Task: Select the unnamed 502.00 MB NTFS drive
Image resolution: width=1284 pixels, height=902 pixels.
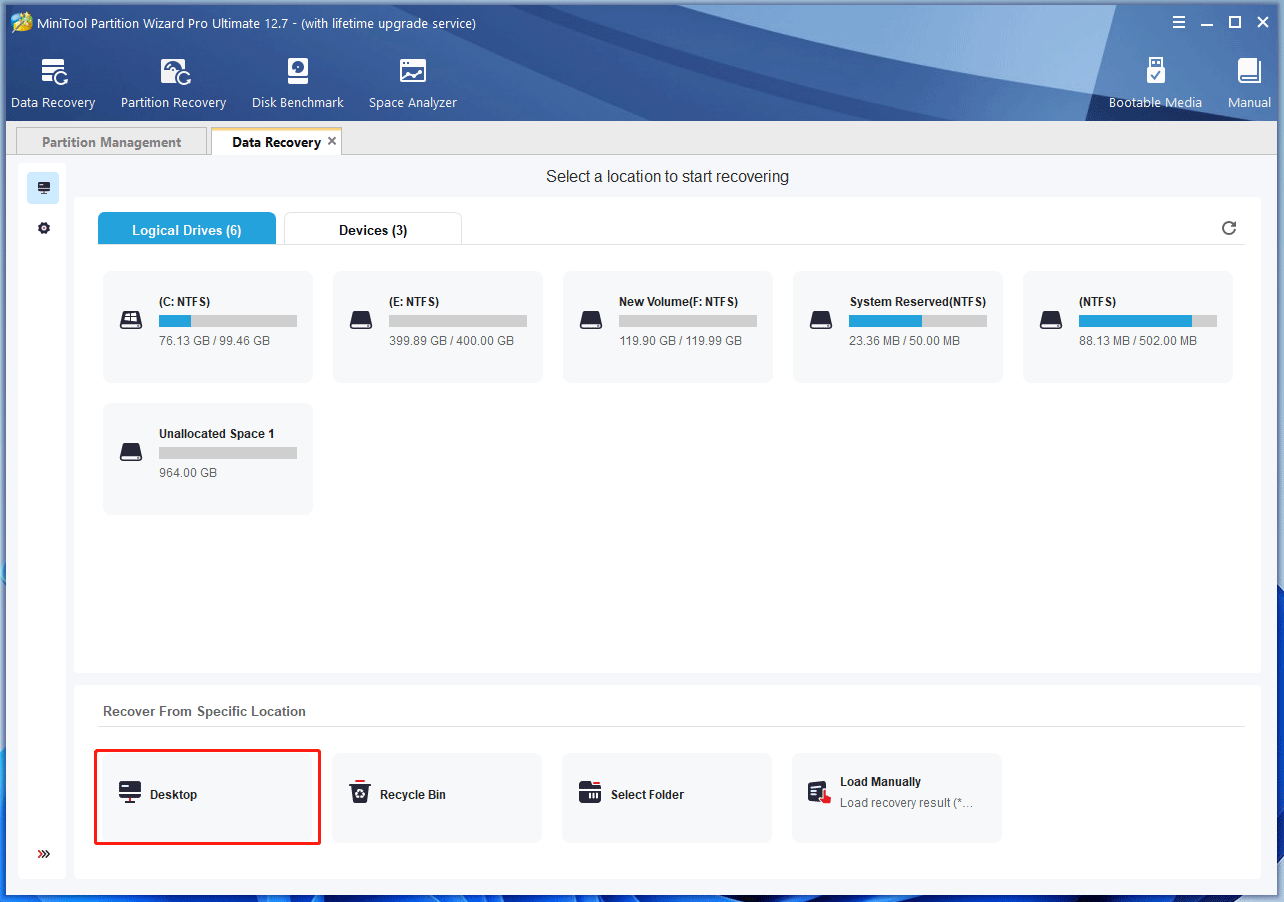Action: point(1128,326)
